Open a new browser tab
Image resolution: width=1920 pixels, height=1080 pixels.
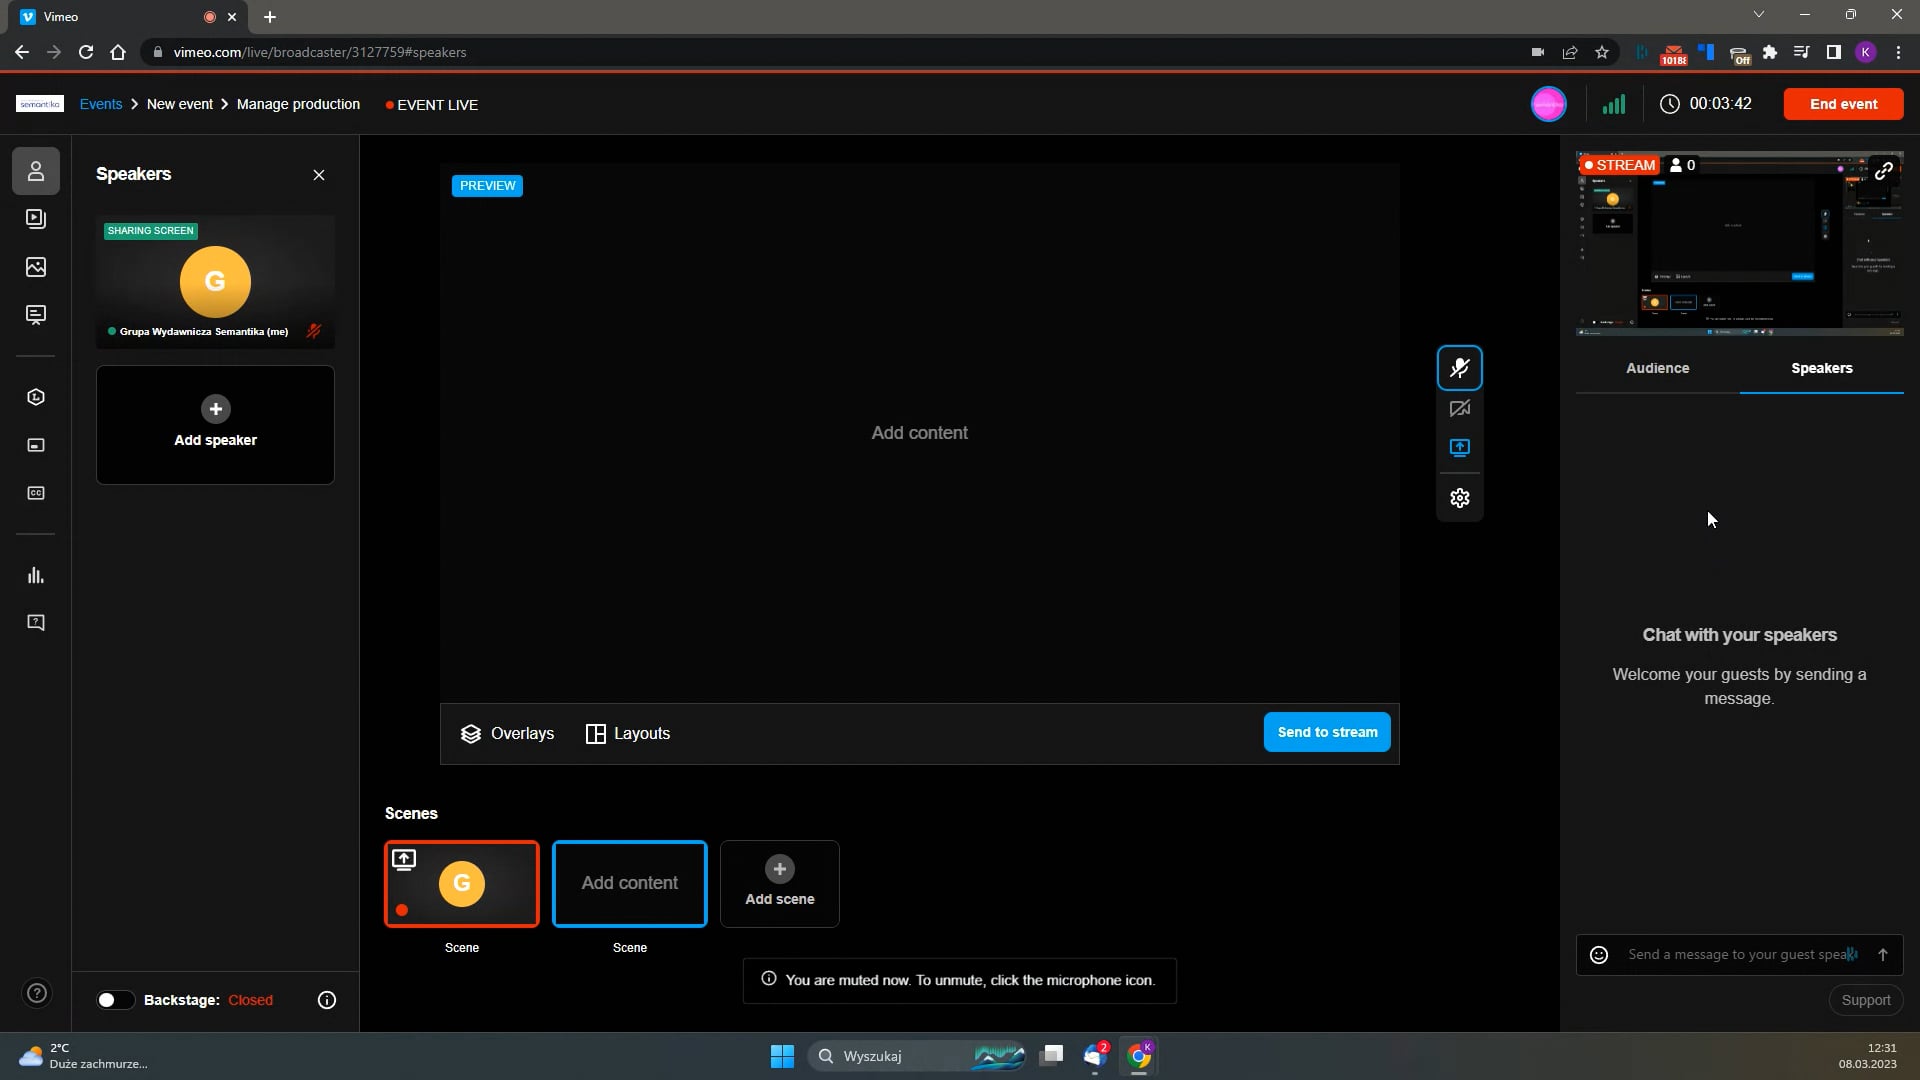click(270, 17)
